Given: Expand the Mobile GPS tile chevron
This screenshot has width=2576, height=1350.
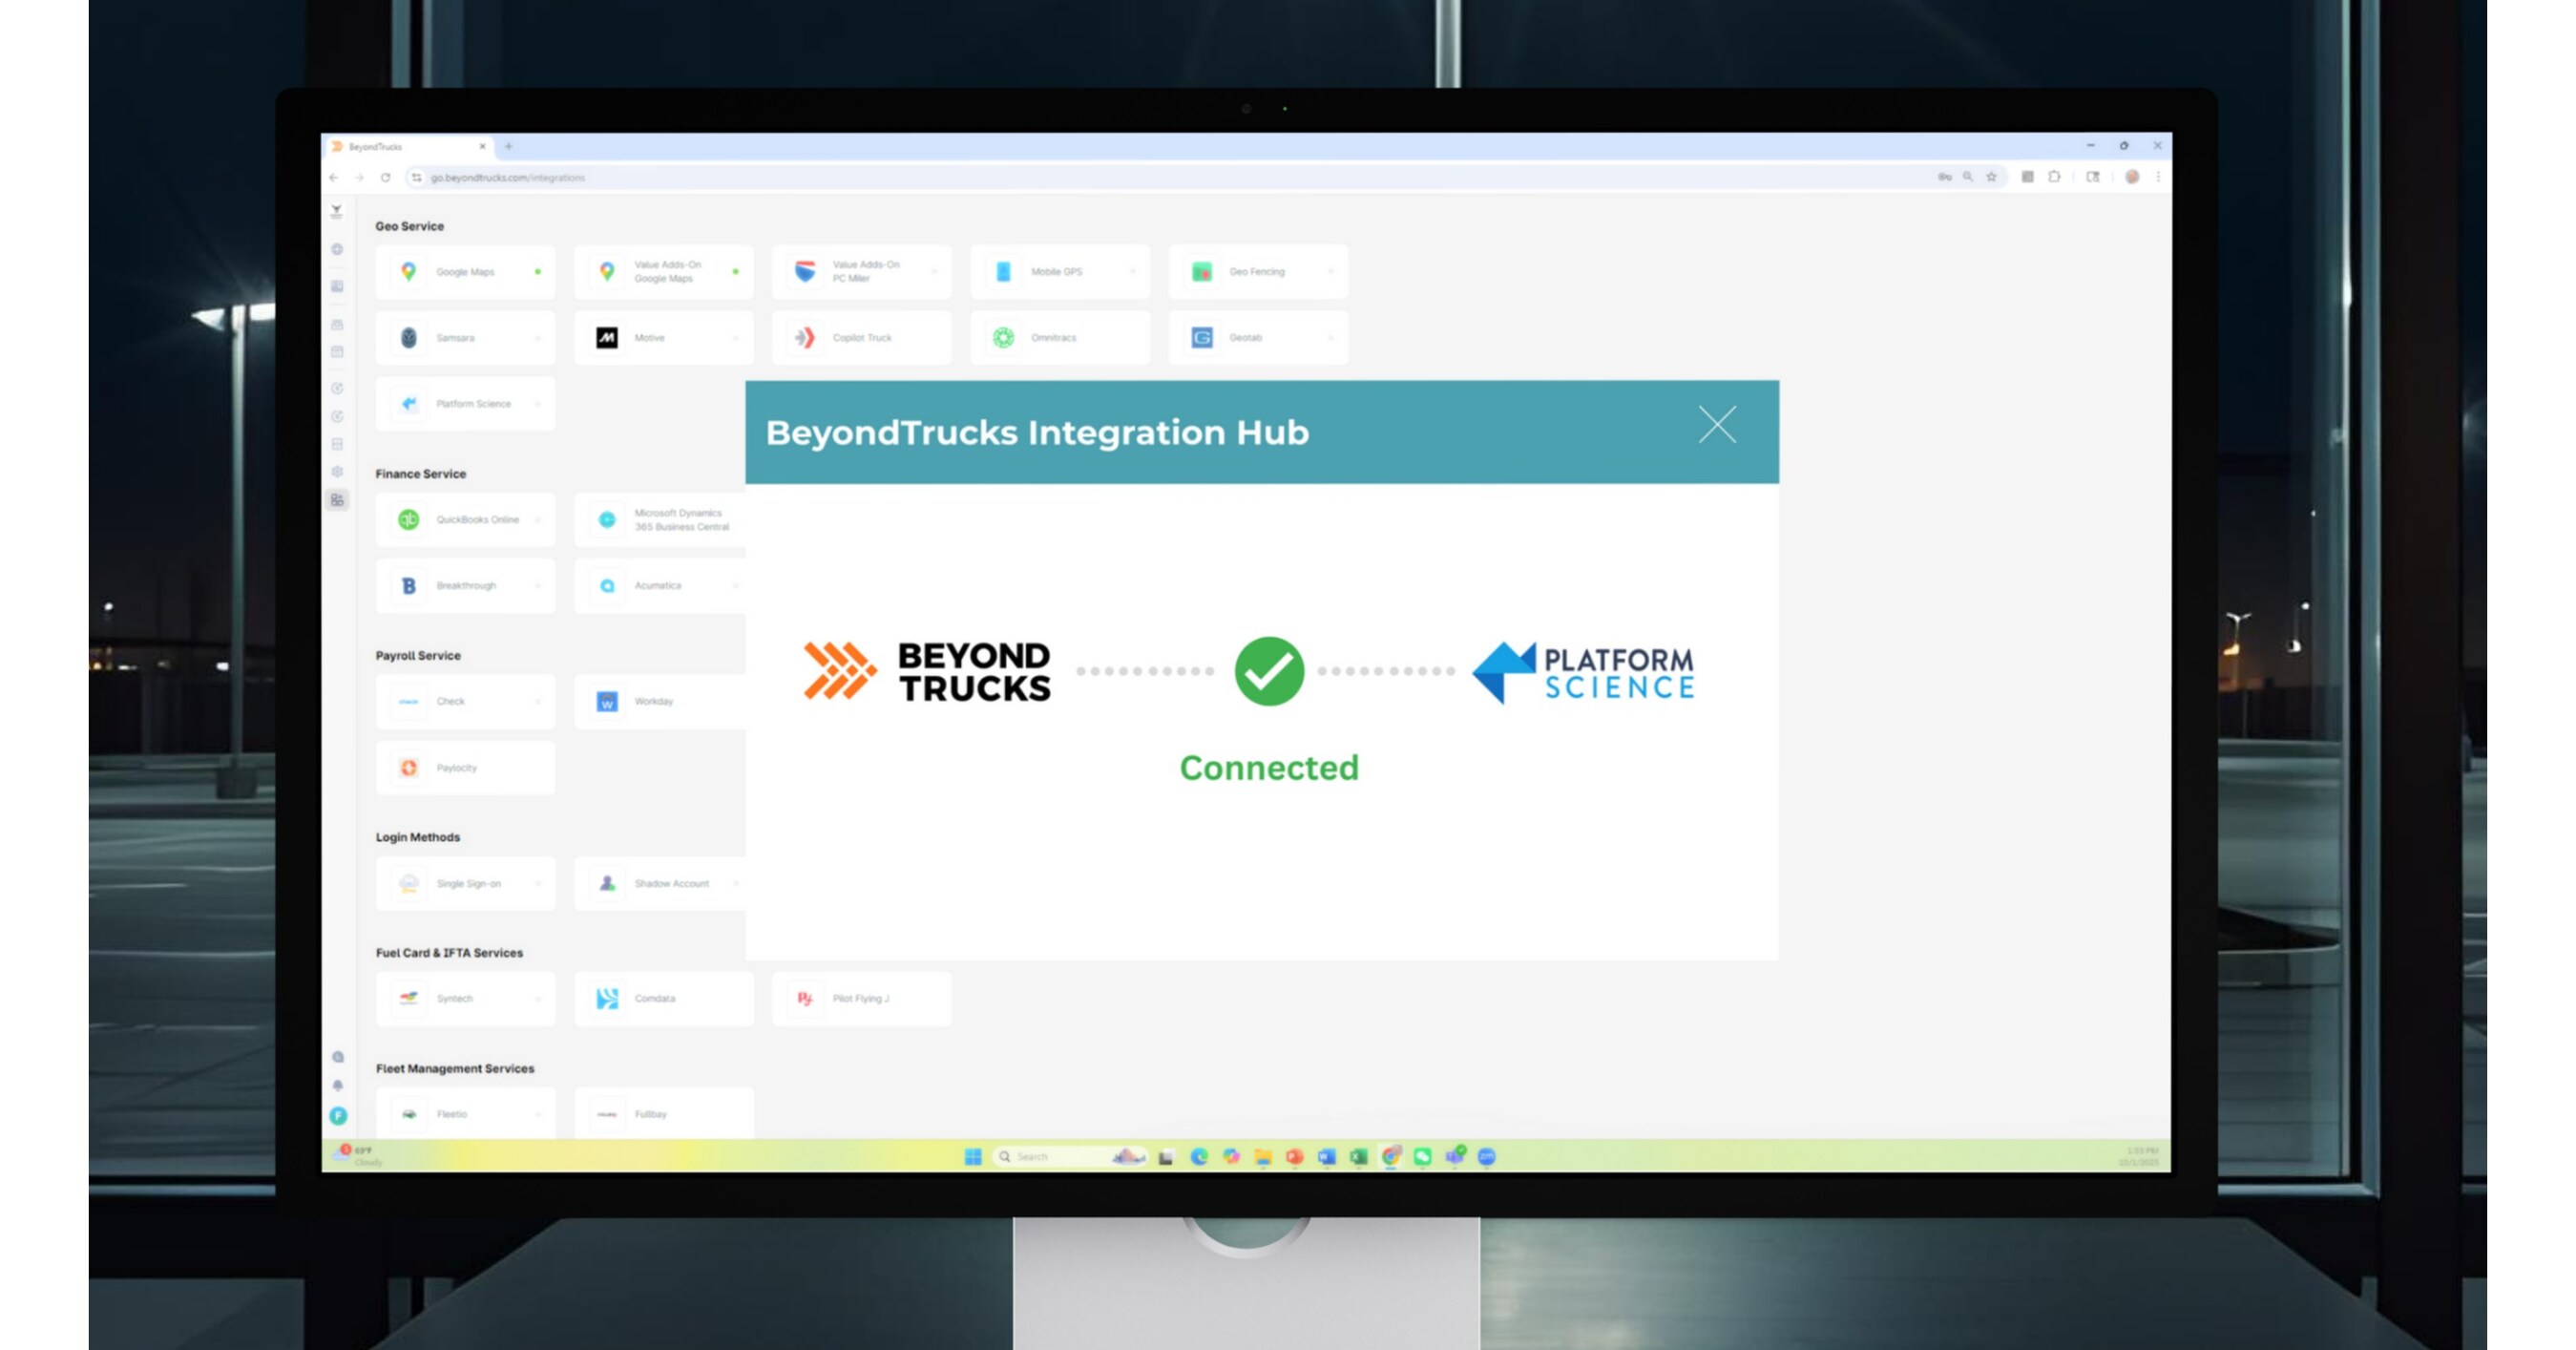Looking at the screenshot, I should point(1133,271).
